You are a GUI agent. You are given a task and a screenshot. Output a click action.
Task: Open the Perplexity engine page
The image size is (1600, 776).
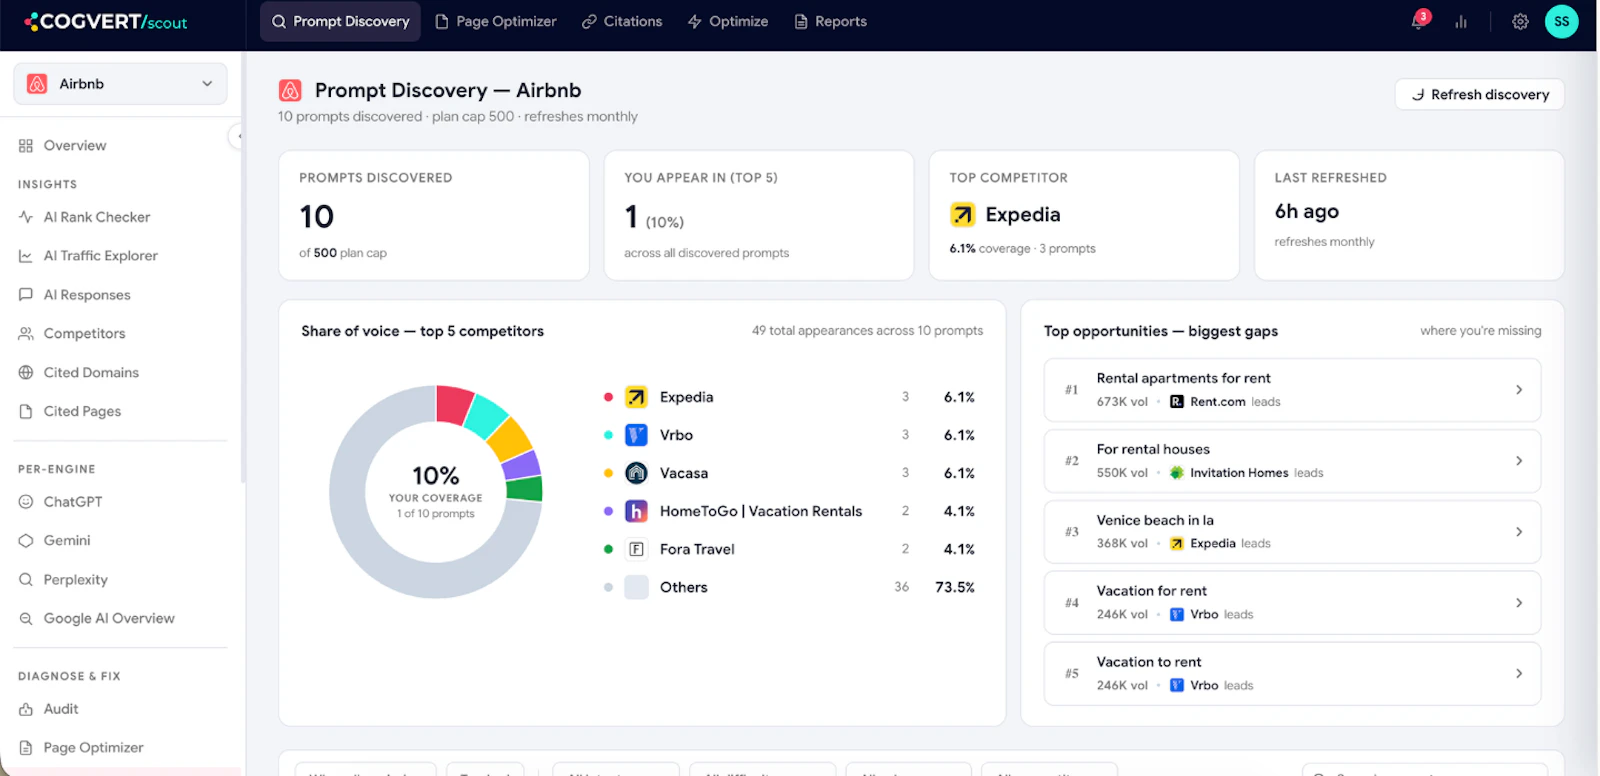click(x=75, y=580)
